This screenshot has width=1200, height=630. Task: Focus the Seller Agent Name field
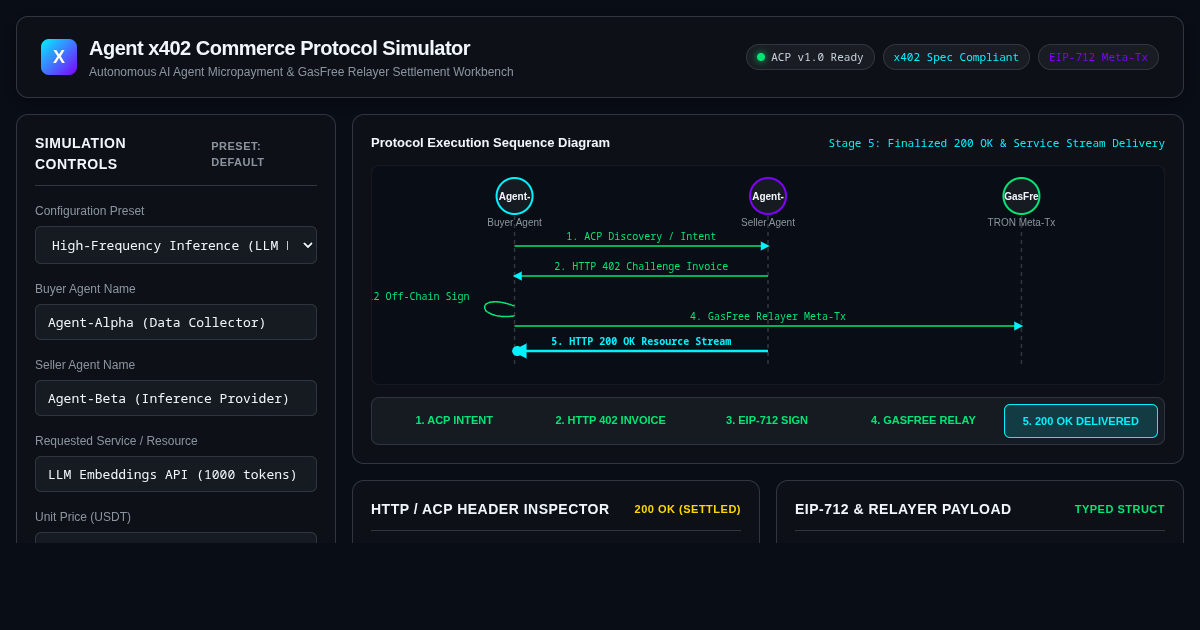pyautogui.click(x=176, y=398)
